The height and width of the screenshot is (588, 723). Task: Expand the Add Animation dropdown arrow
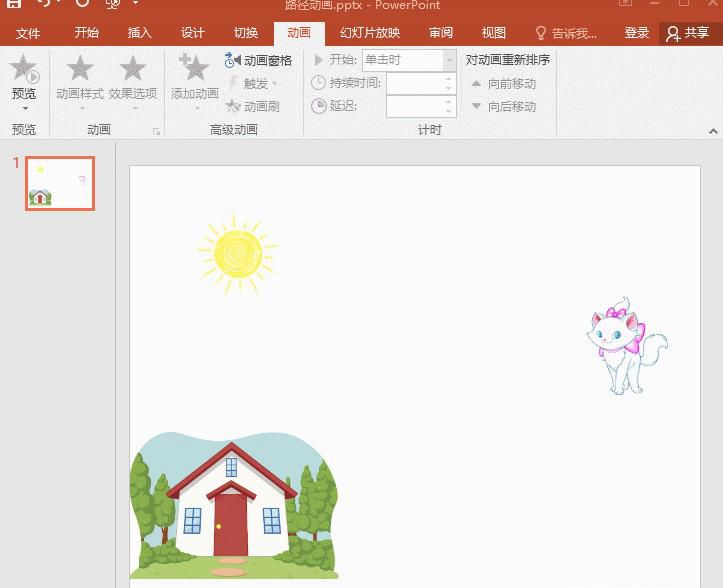click(x=197, y=108)
